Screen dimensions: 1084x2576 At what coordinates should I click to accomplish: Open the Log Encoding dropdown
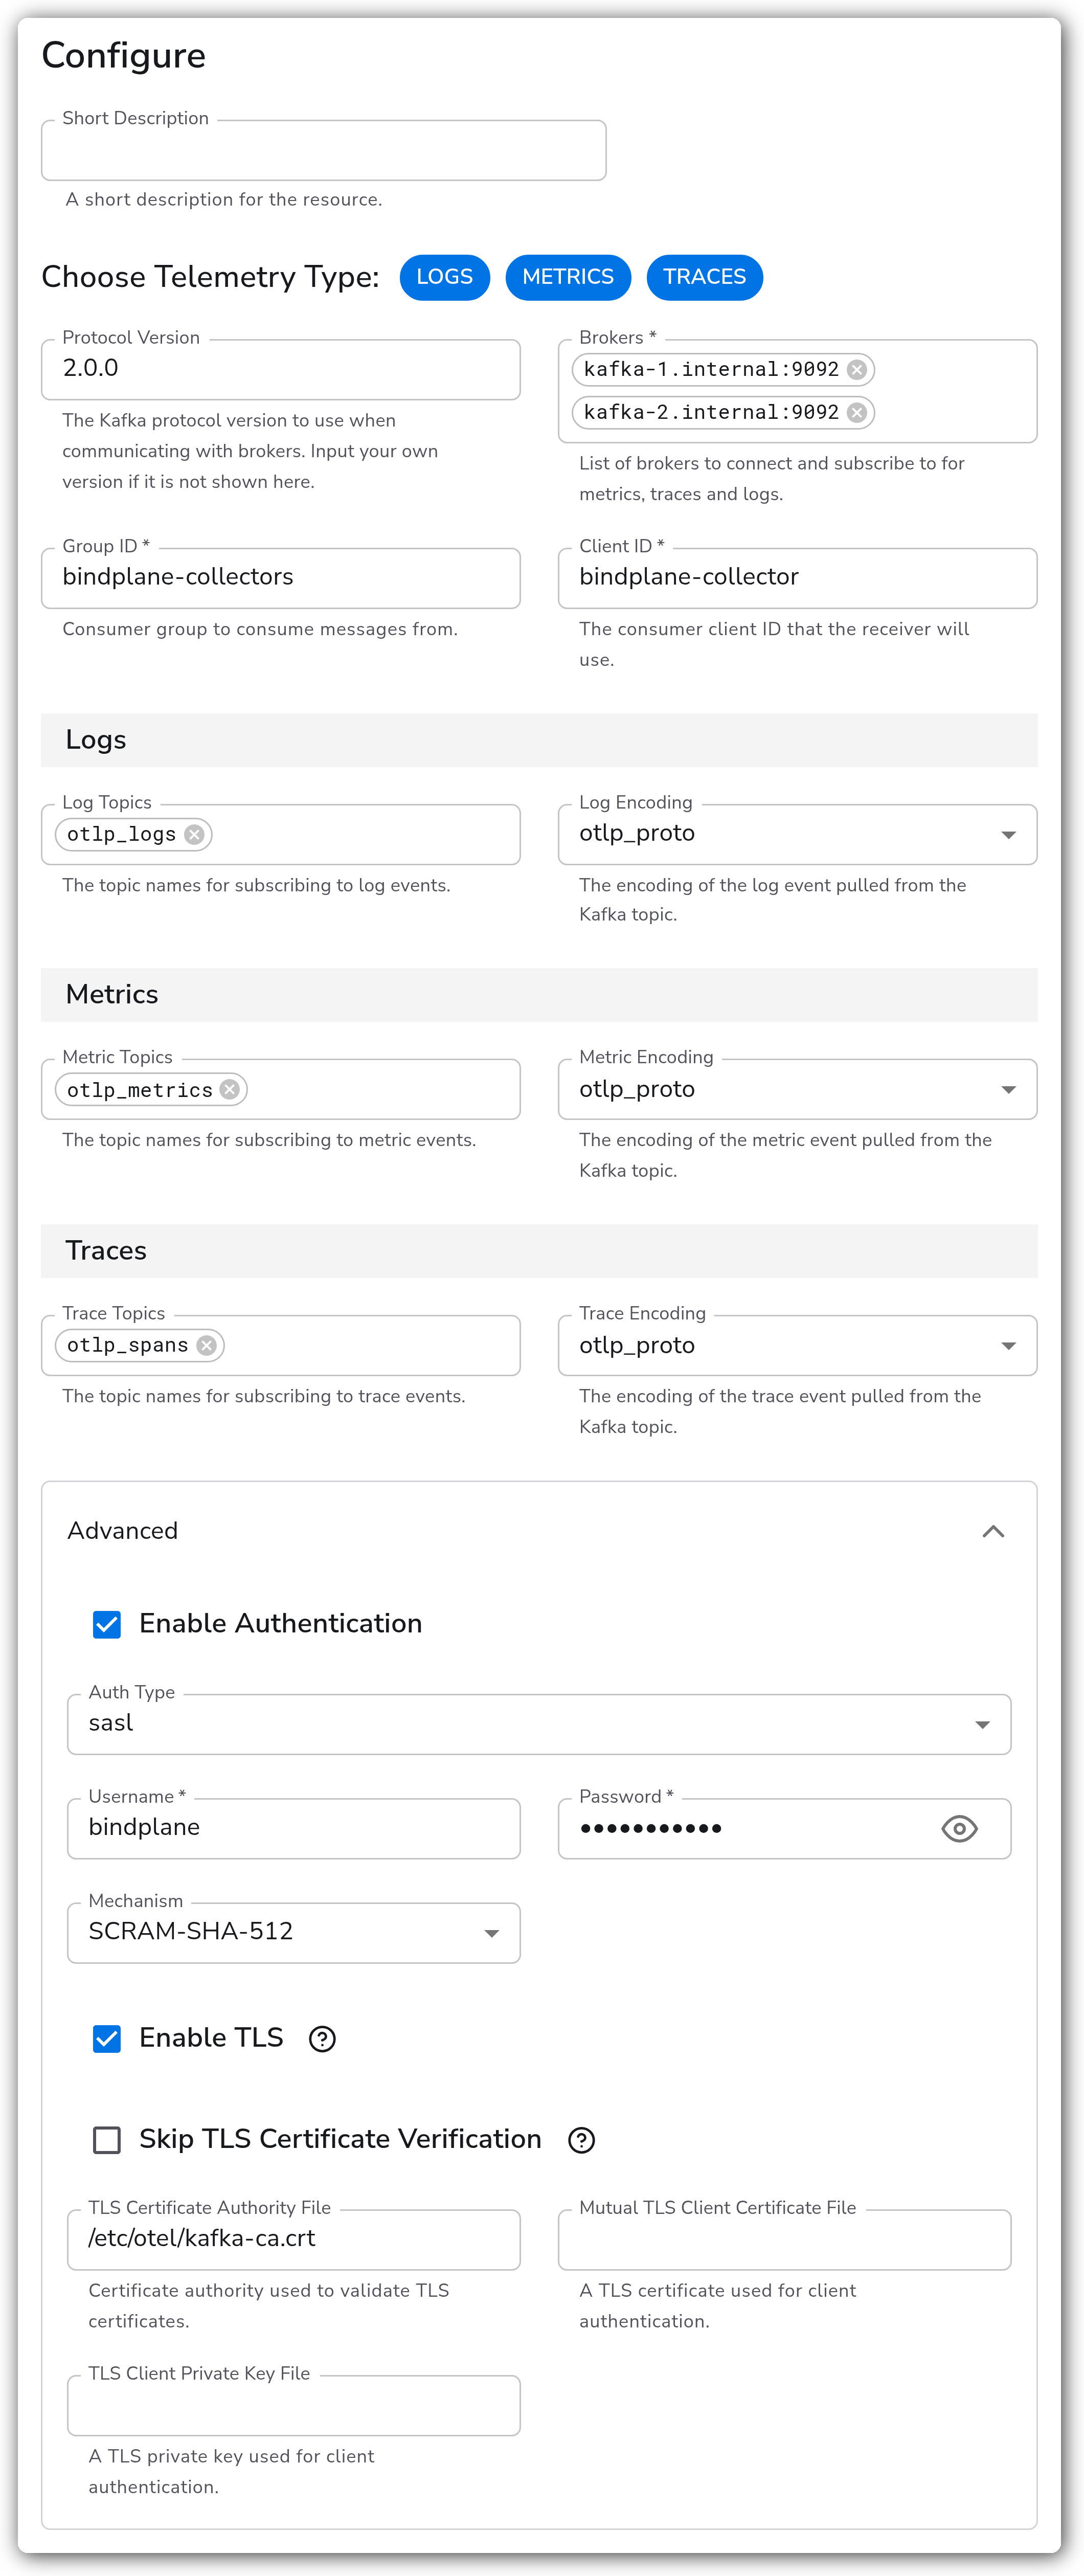click(x=797, y=834)
